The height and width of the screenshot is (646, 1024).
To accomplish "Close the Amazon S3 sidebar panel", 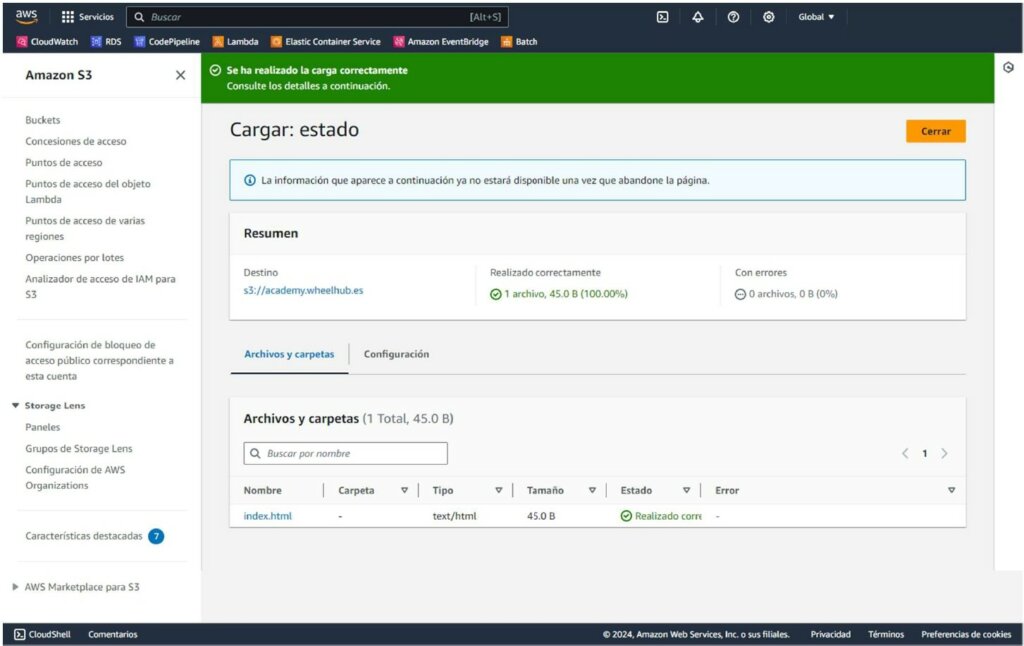I will 180,75.
